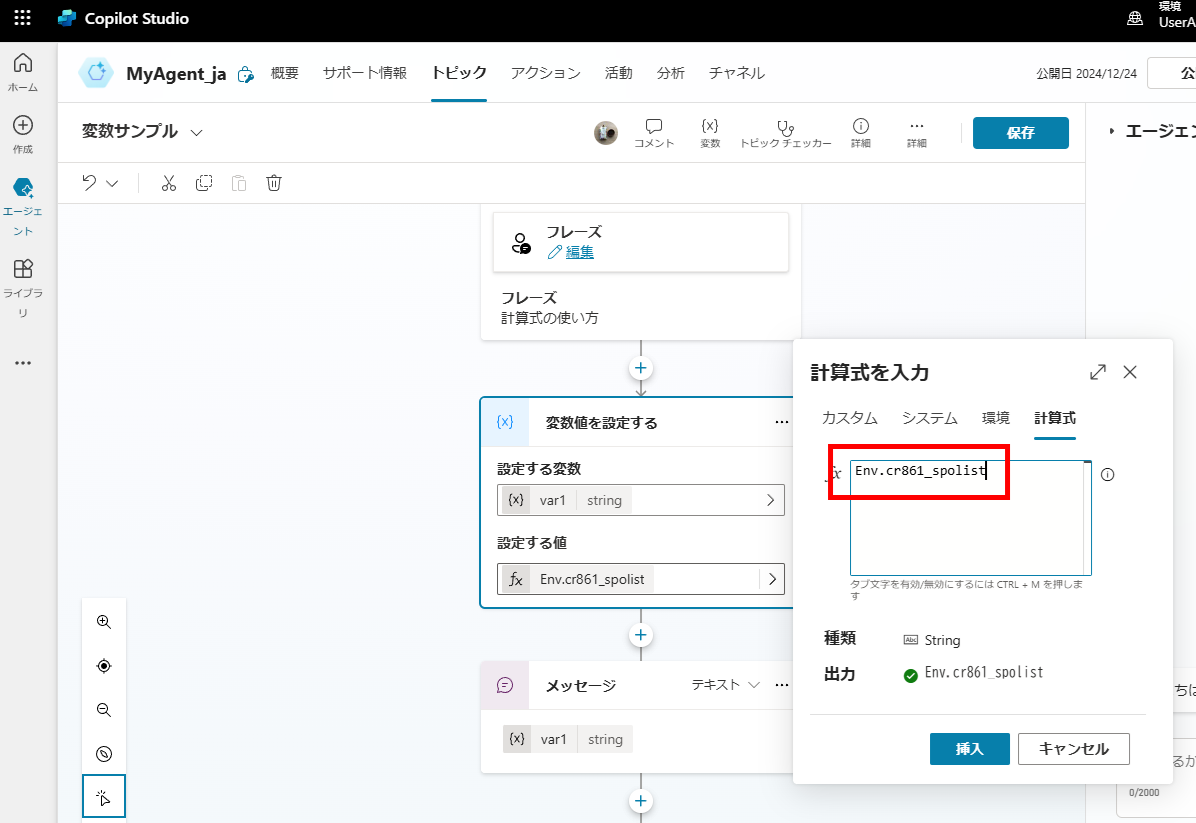Screen dimensions: 1196x823
Task: Zoom in on the canvas
Action: click(104, 621)
